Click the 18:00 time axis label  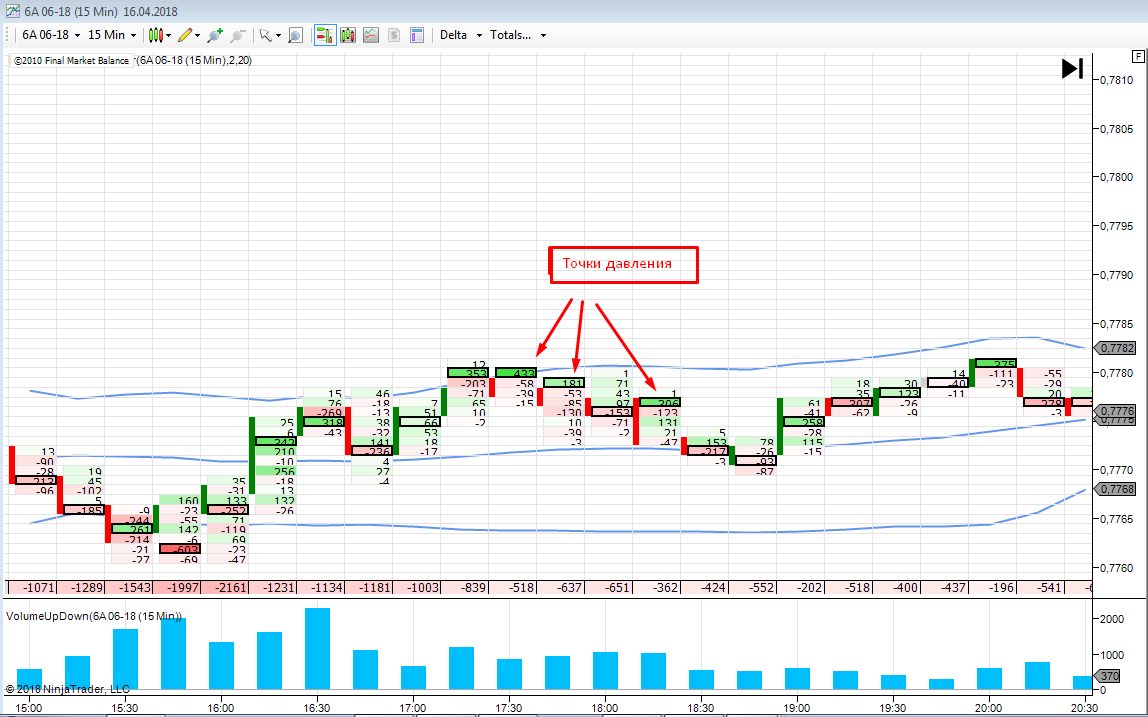click(x=604, y=708)
